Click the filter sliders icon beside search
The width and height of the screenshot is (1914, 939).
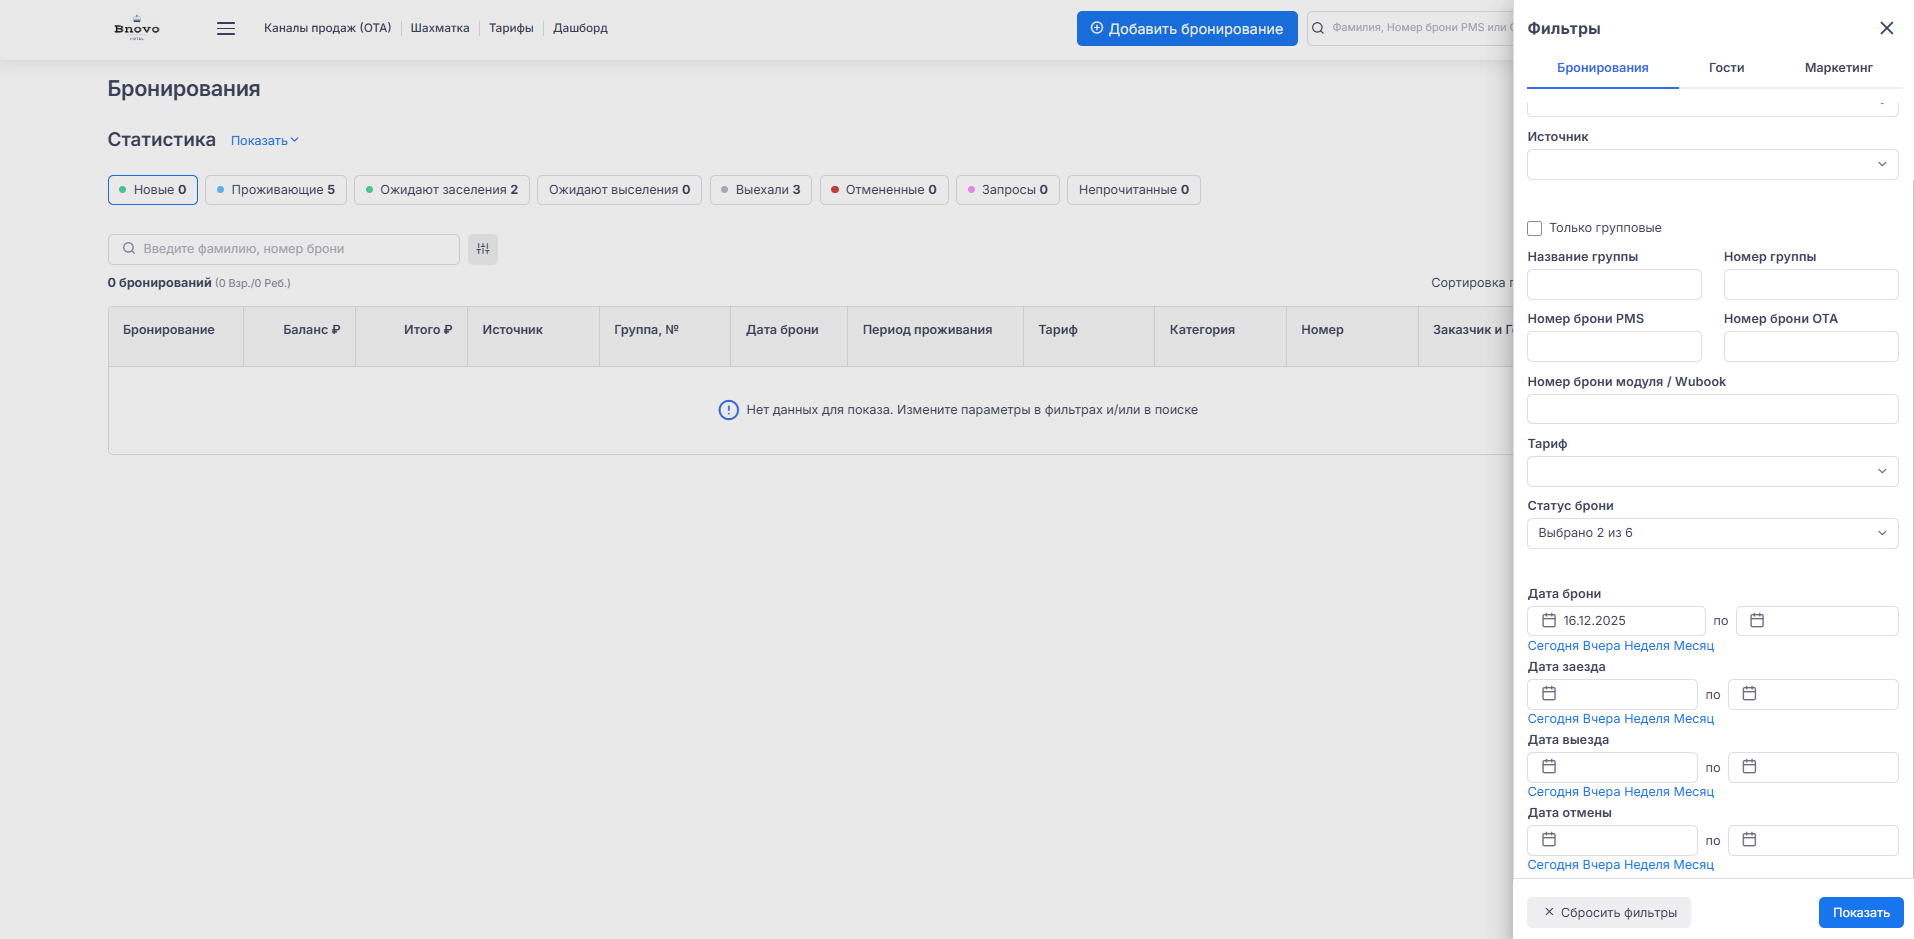click(483, 249)
